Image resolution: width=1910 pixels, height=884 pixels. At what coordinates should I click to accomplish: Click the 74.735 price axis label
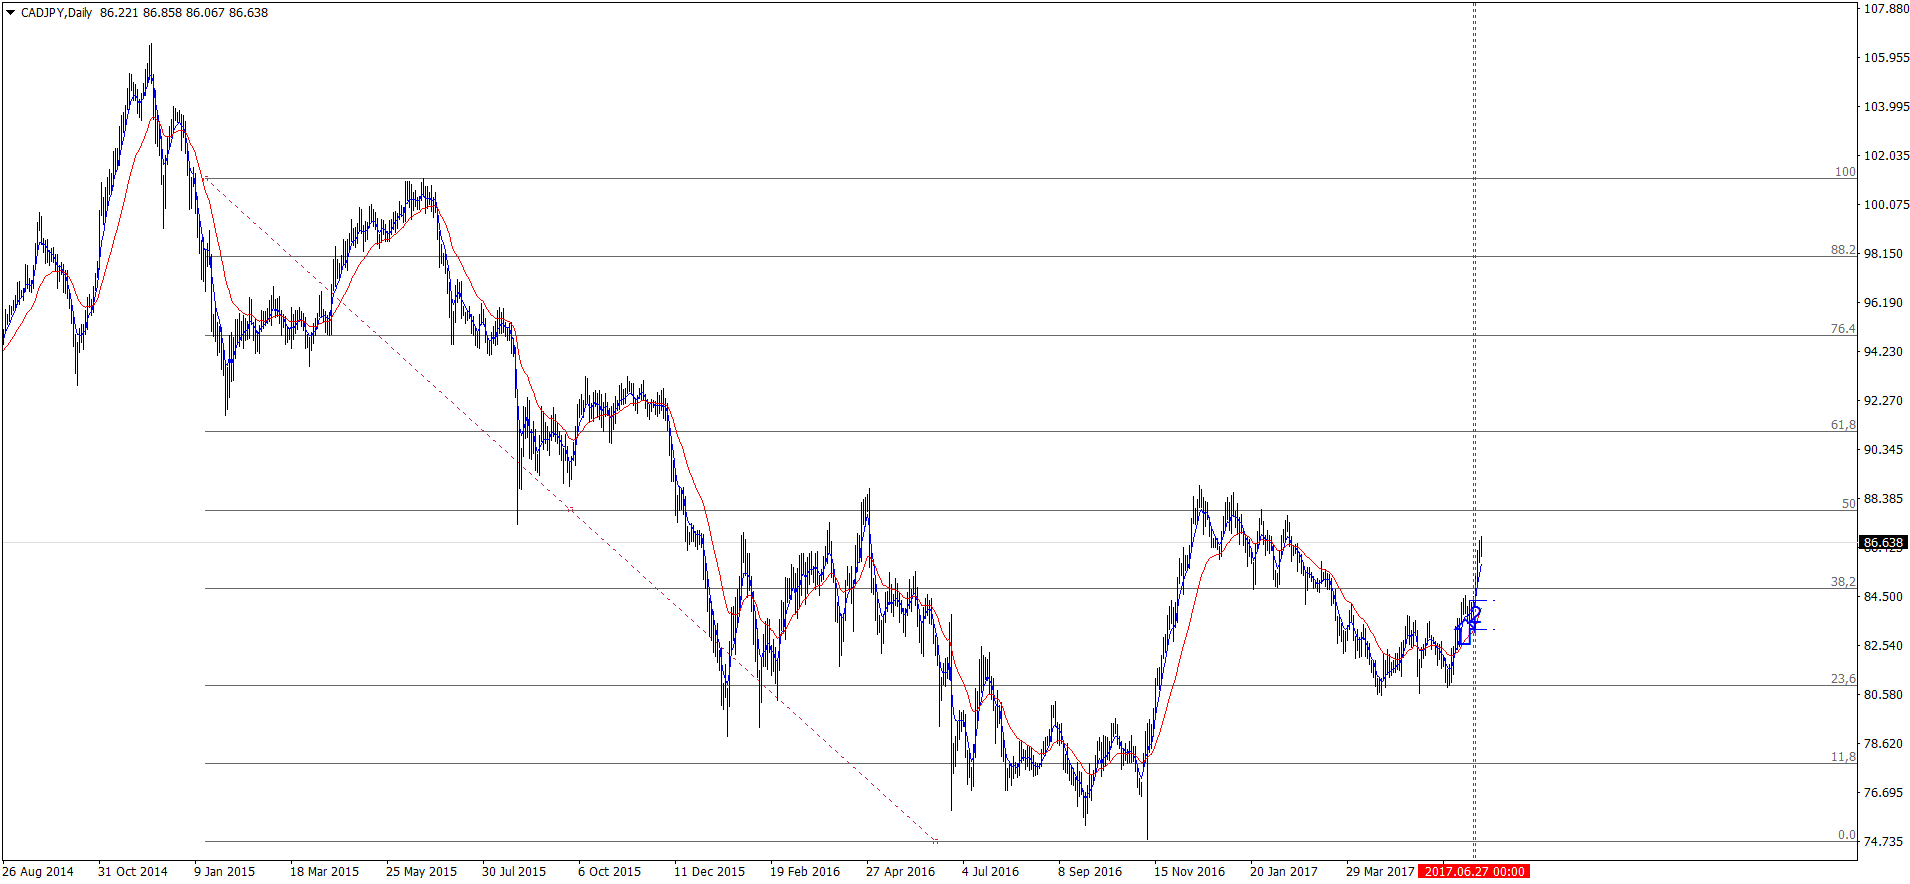[1884, 842]
